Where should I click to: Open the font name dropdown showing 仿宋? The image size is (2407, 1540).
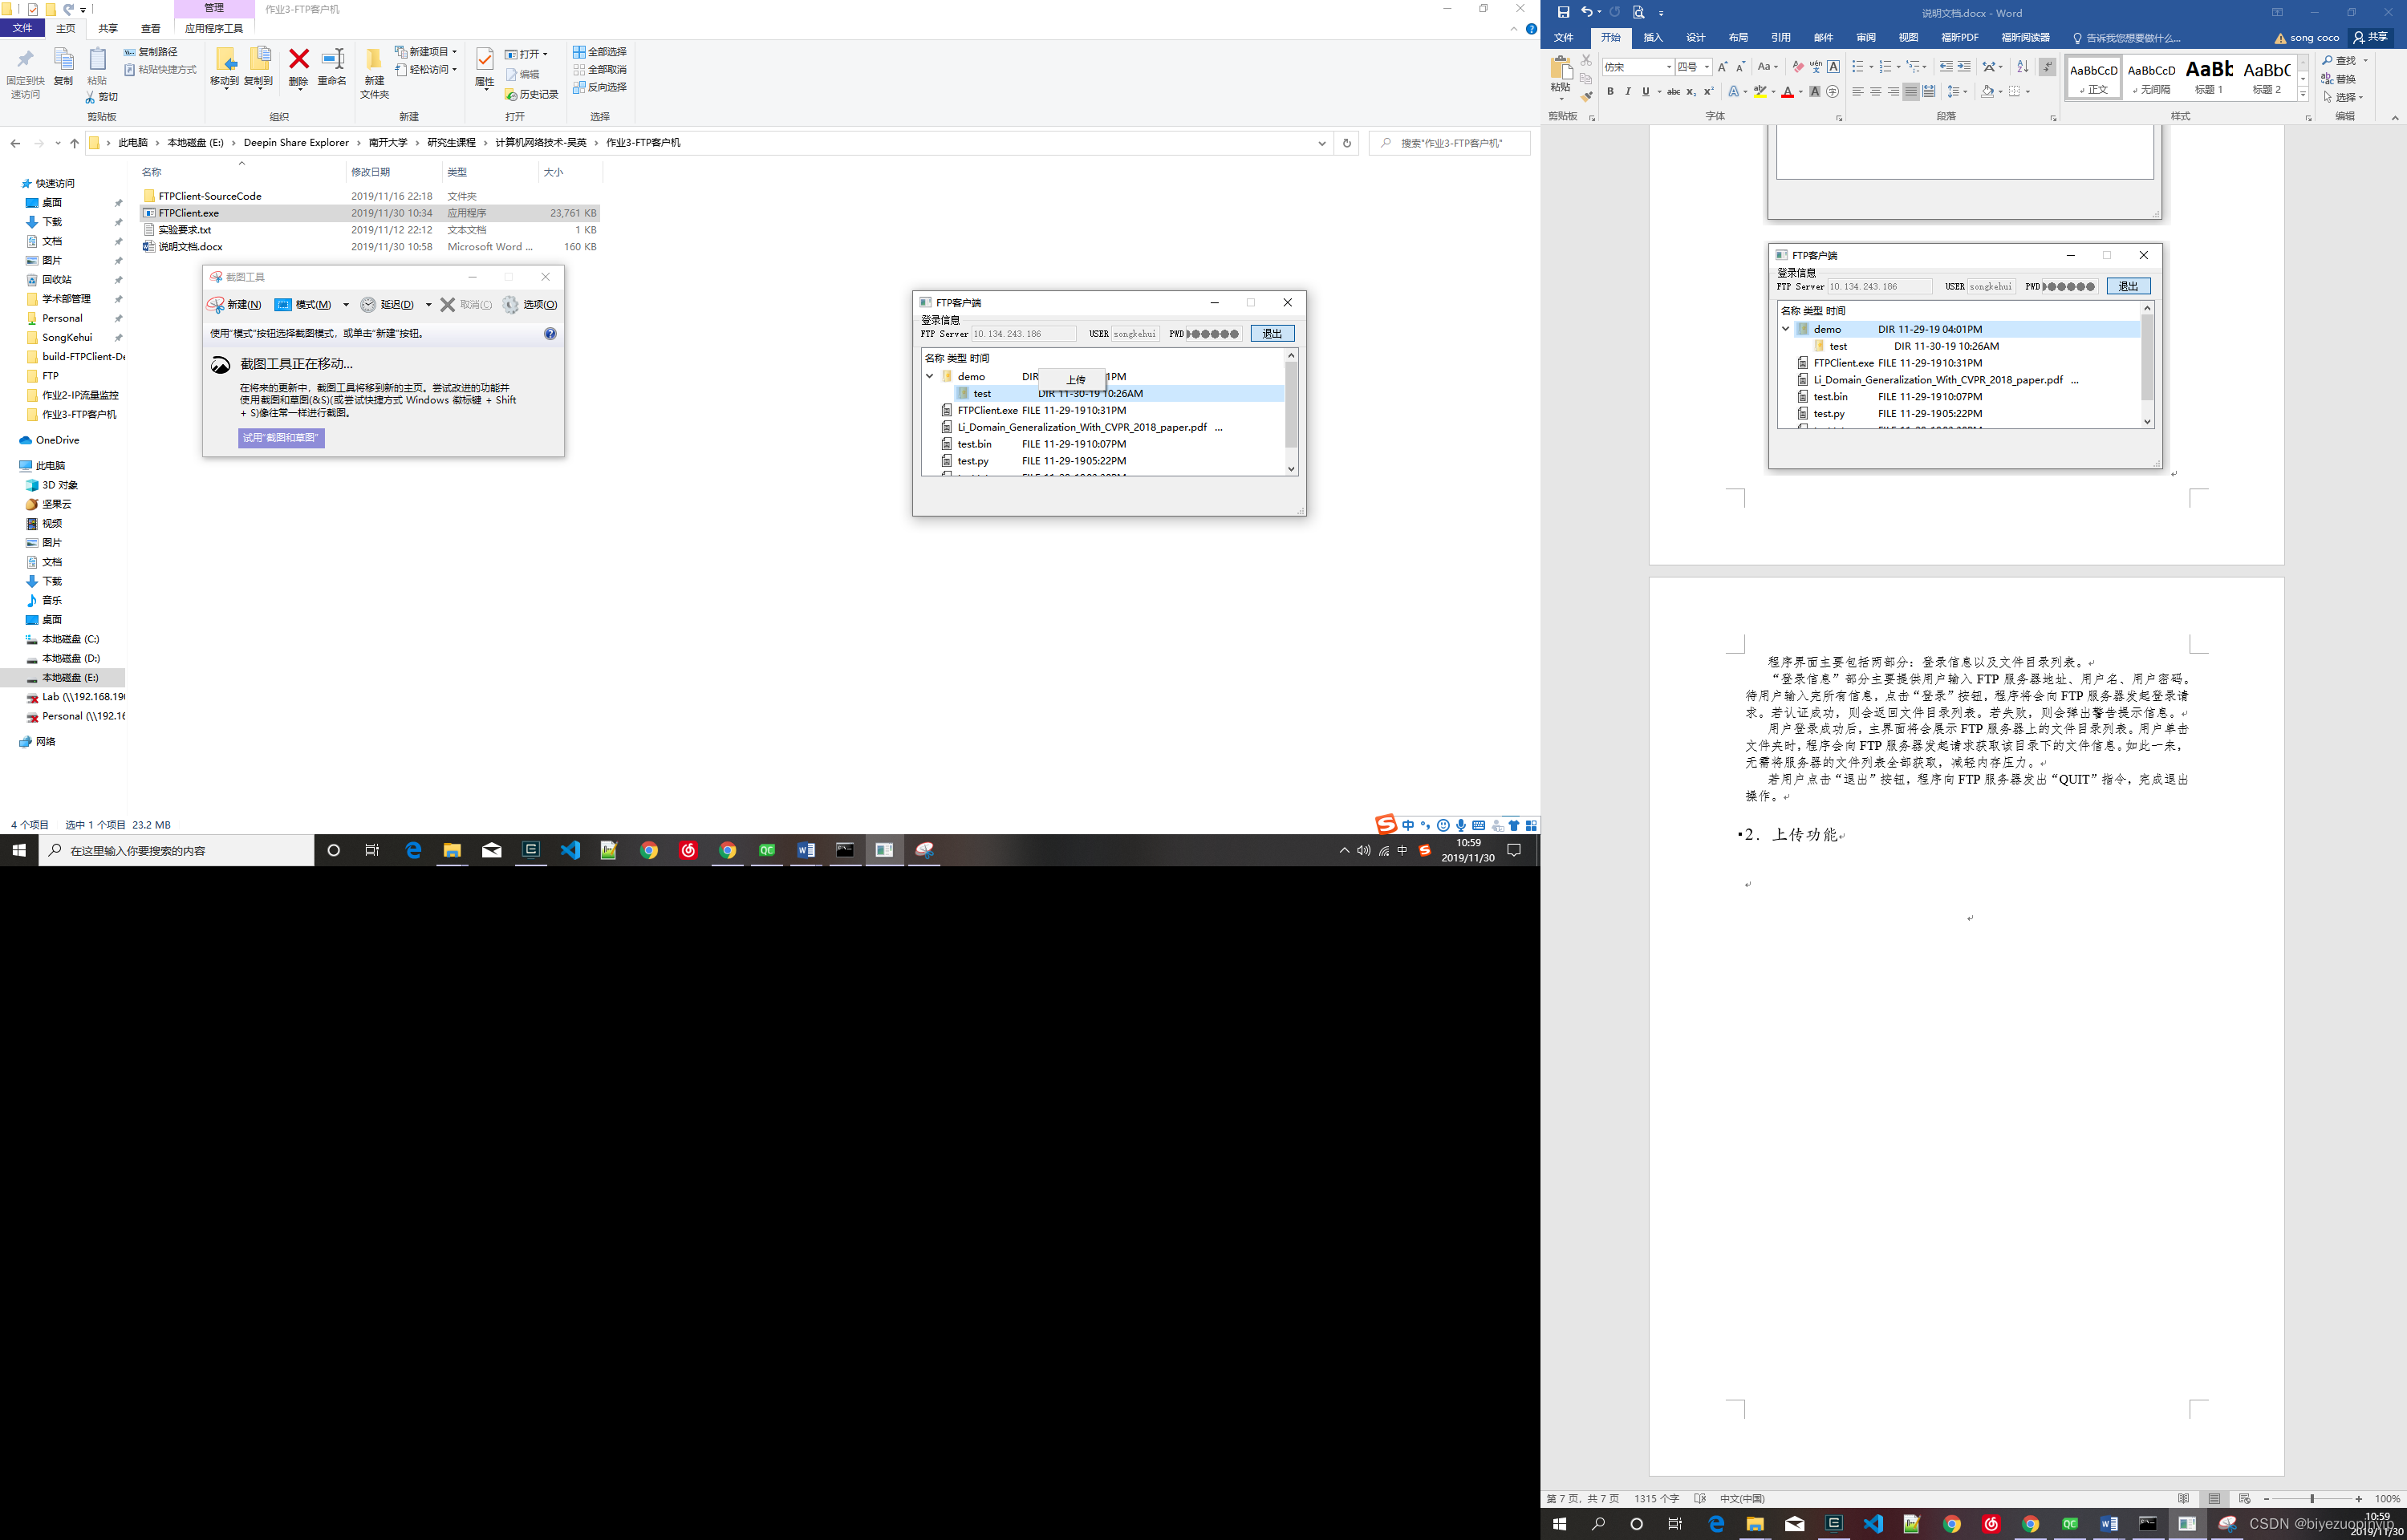click(x=1668, y=67)
